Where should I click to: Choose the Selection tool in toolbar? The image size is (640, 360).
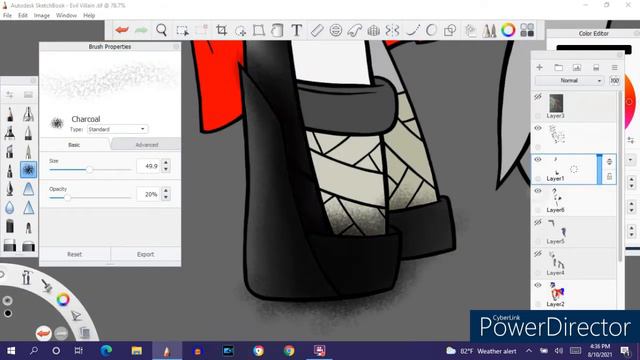tap(182, 30)
